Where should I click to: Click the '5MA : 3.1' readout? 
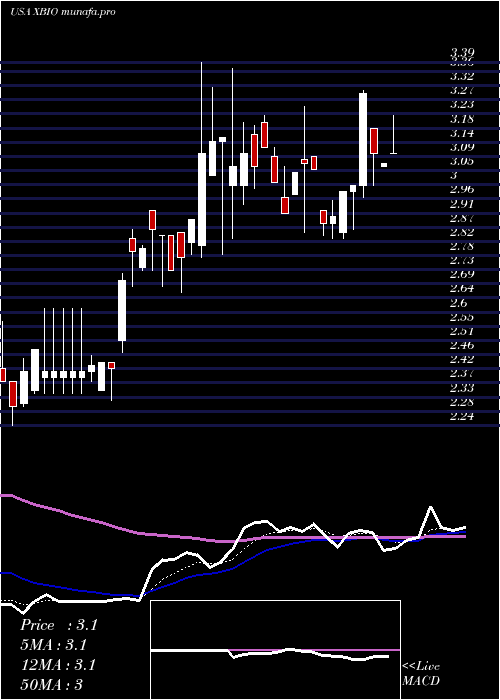click(54, 645)
